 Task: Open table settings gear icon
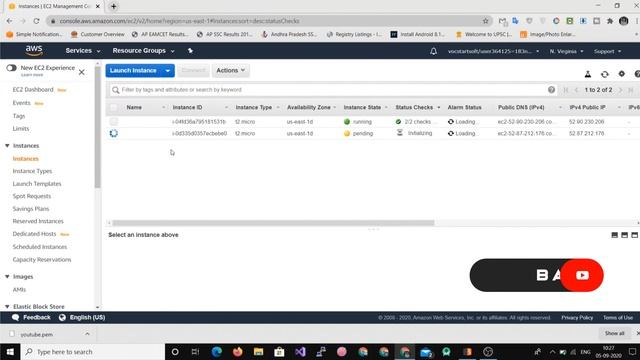621,73
